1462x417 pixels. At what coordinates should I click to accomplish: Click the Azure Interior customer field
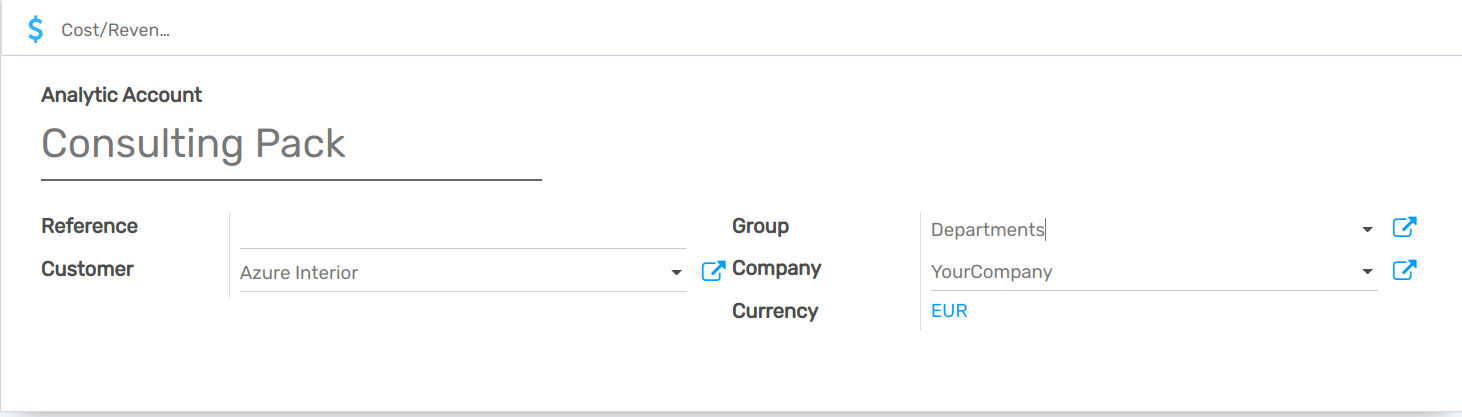point(450,272)
